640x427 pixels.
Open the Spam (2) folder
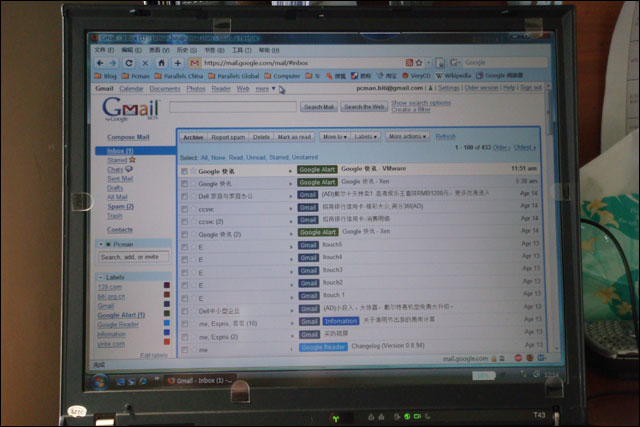120,207
